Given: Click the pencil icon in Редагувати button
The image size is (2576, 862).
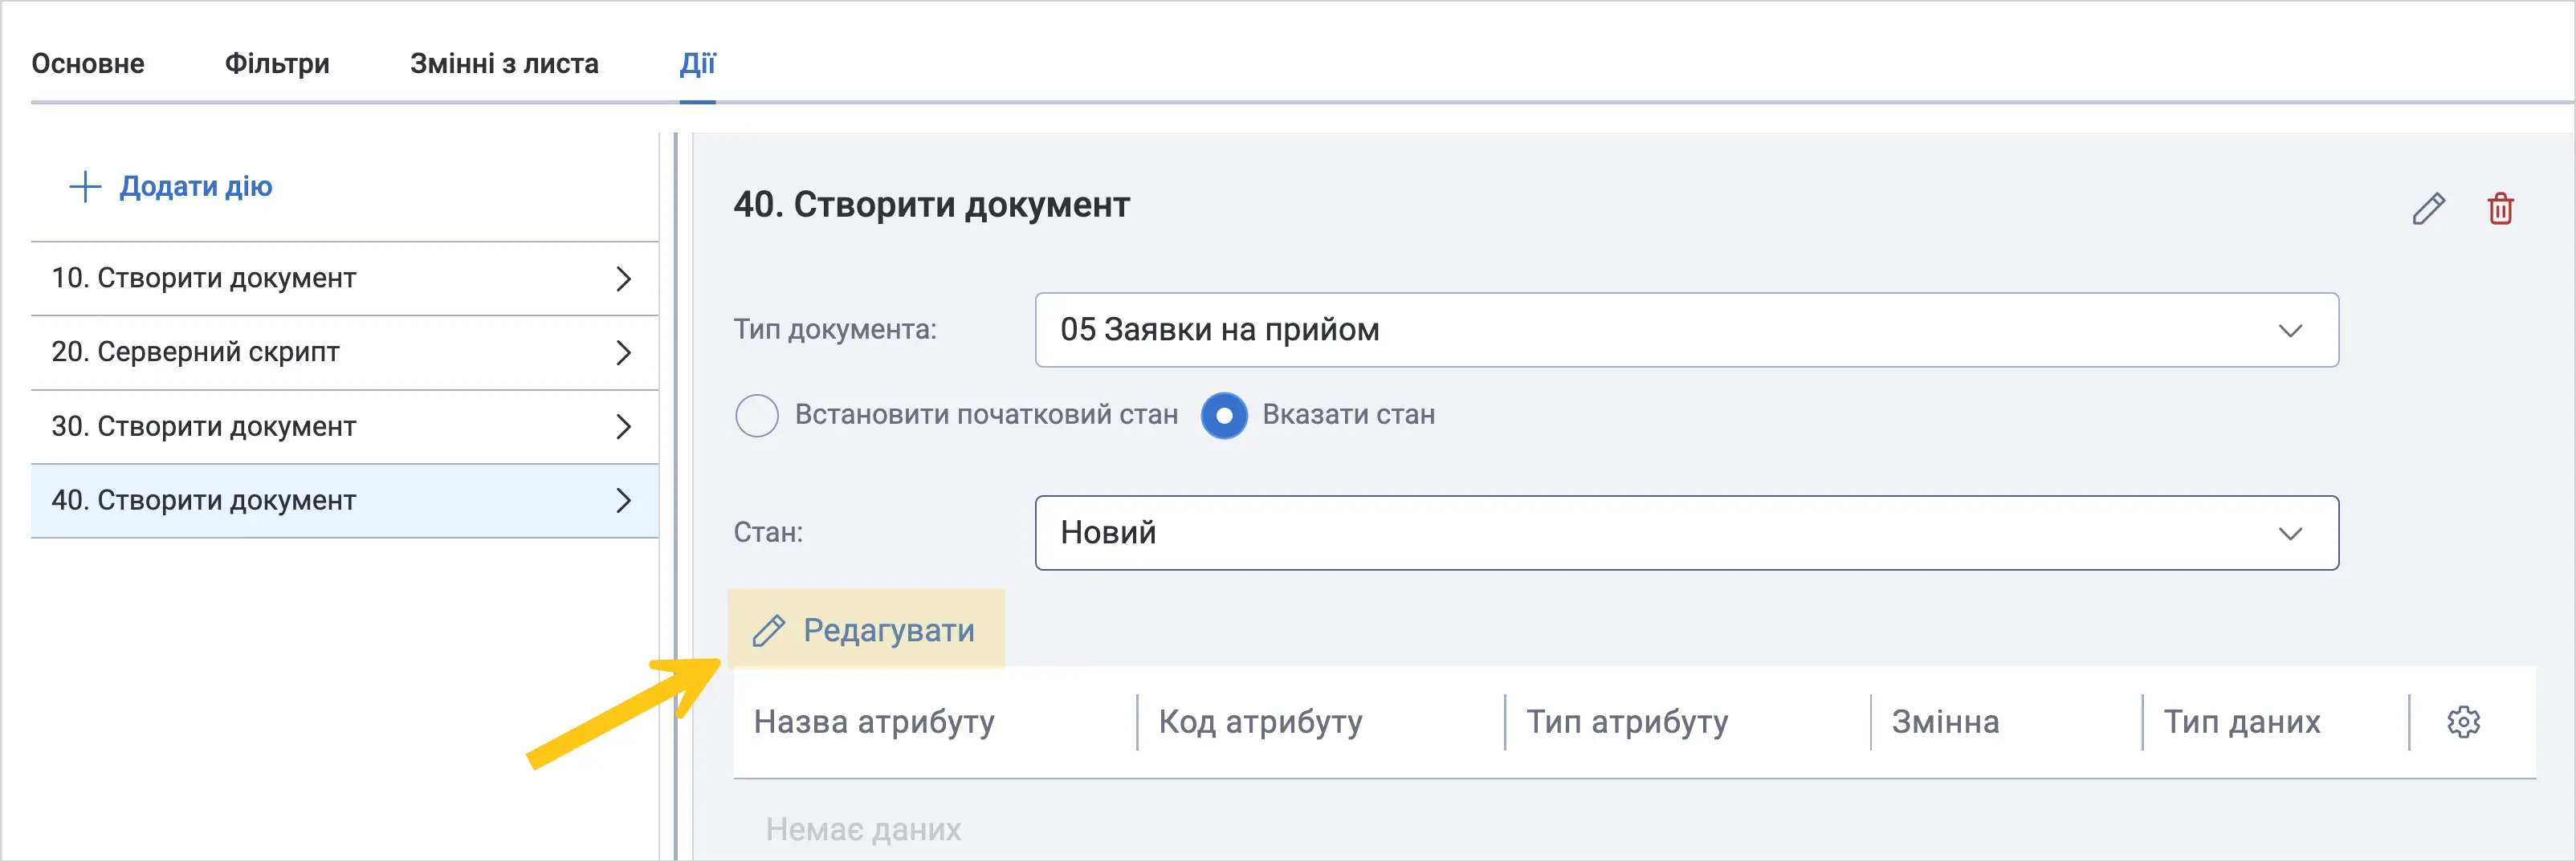Looking at the screenshot, I should (x=768, y=631).
